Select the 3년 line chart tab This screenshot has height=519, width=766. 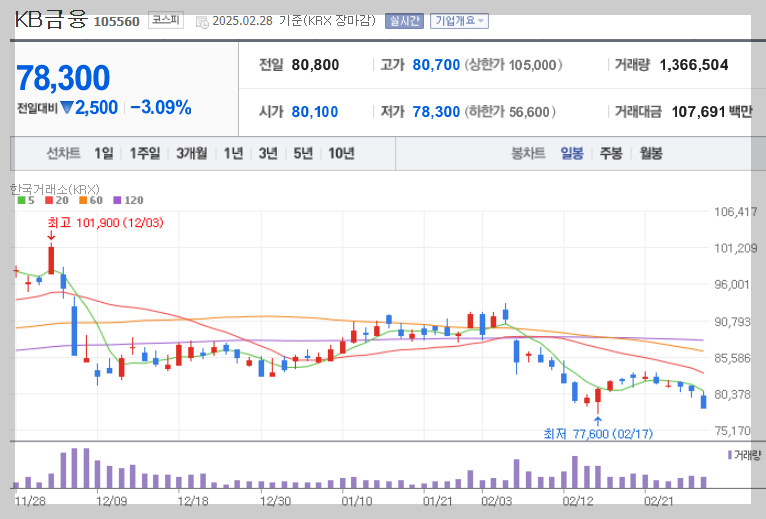click(x=268, y=153)
